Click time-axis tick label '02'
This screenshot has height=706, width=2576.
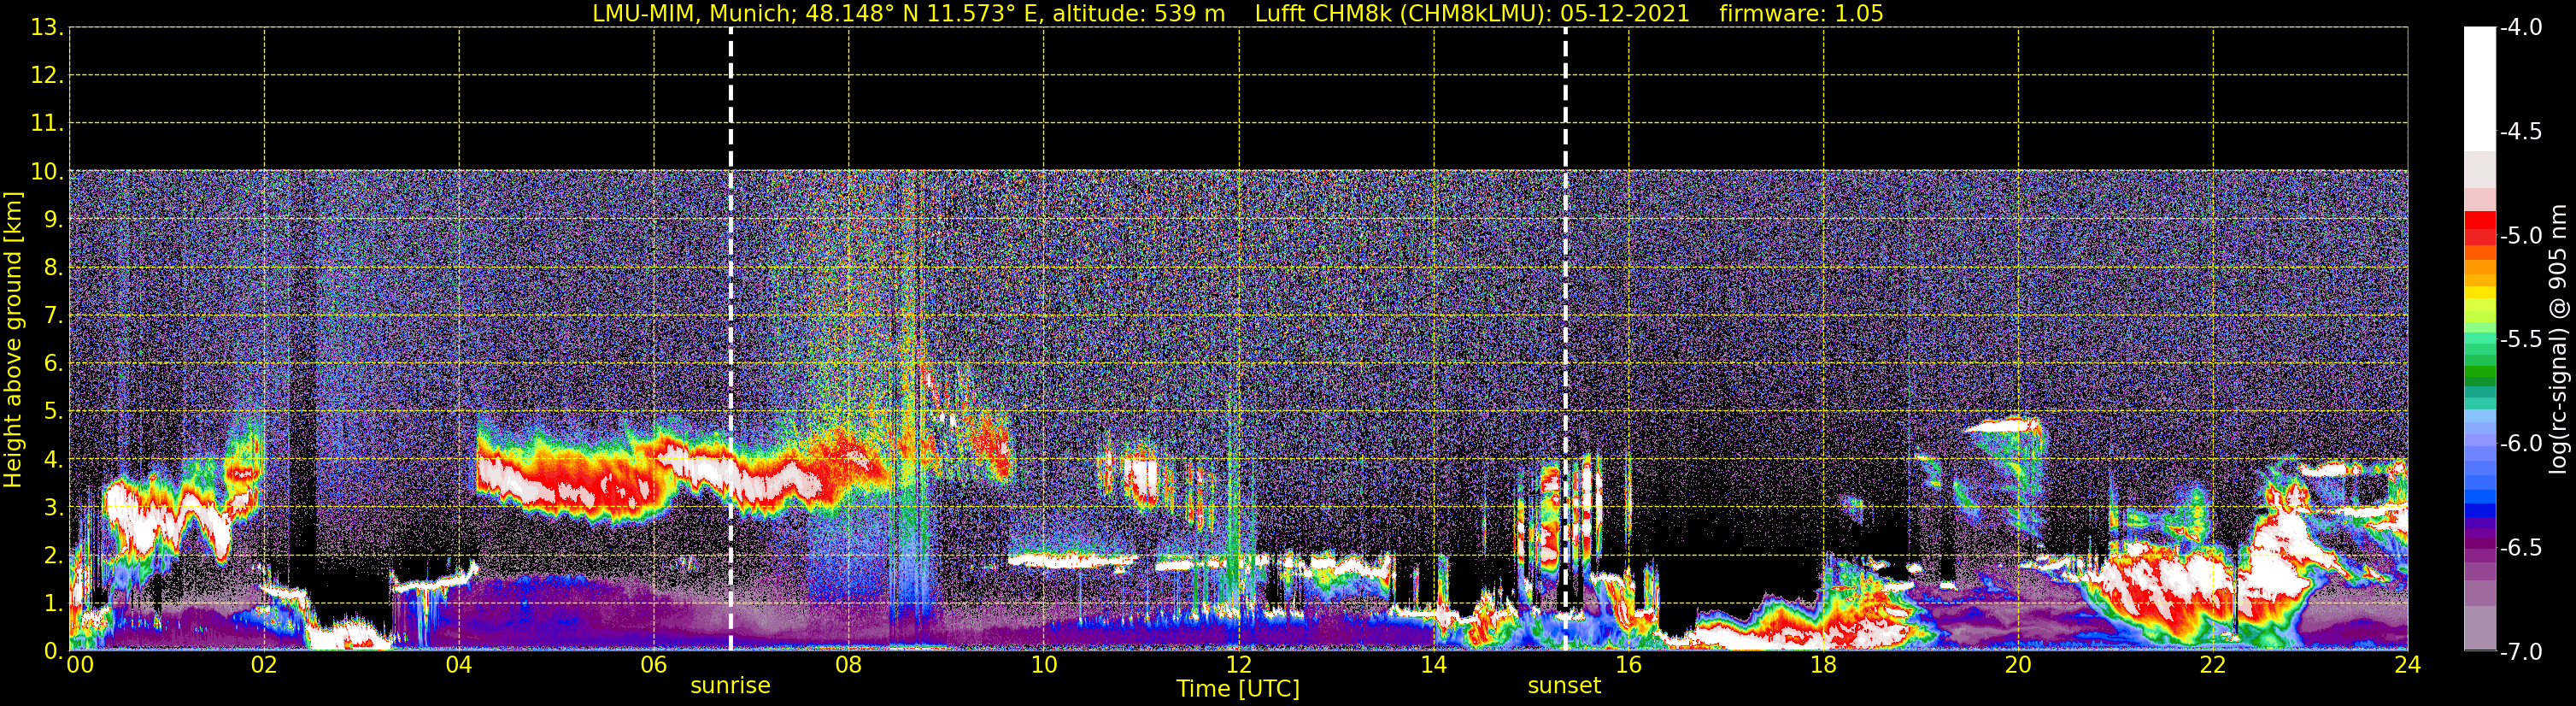[x=264, y=666]
